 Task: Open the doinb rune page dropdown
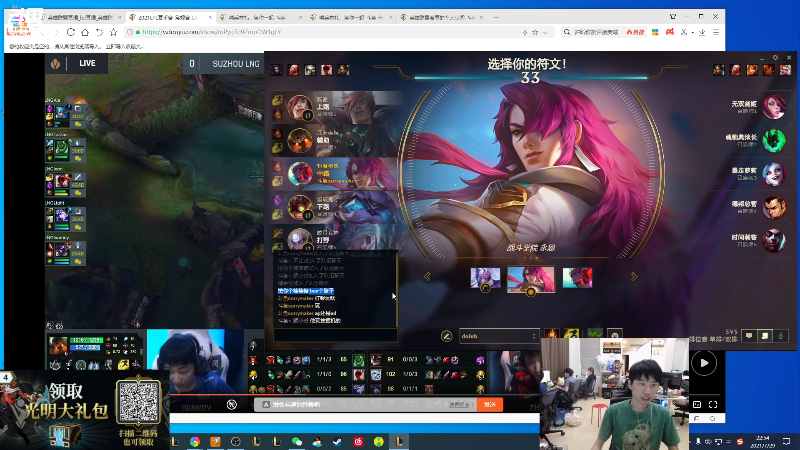coord(499,336)
